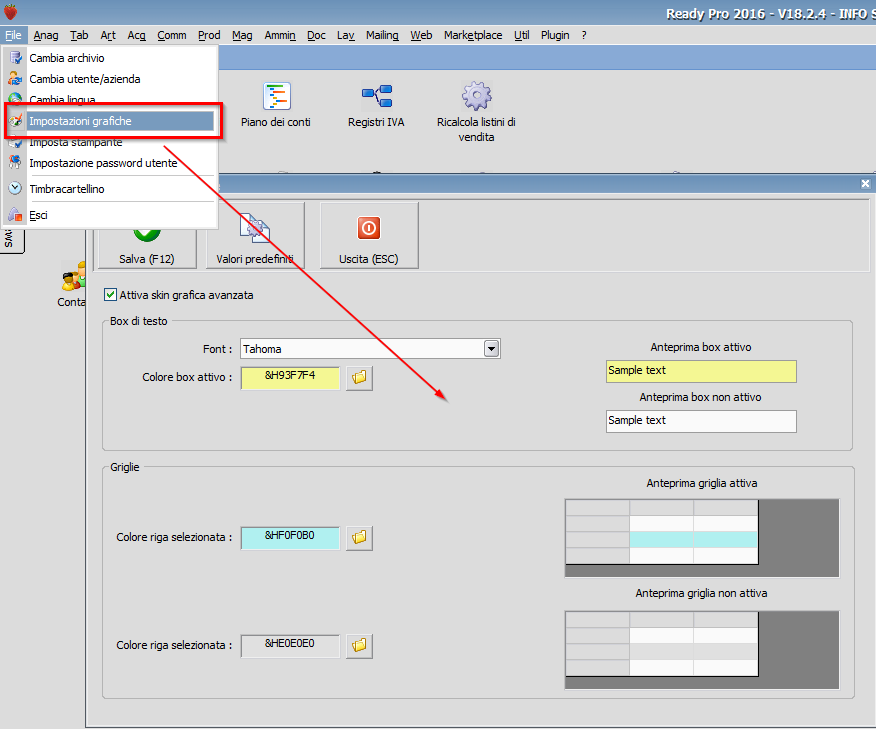Open the Plugin menu
Screen dimensions: 876x729
point(555,35)
